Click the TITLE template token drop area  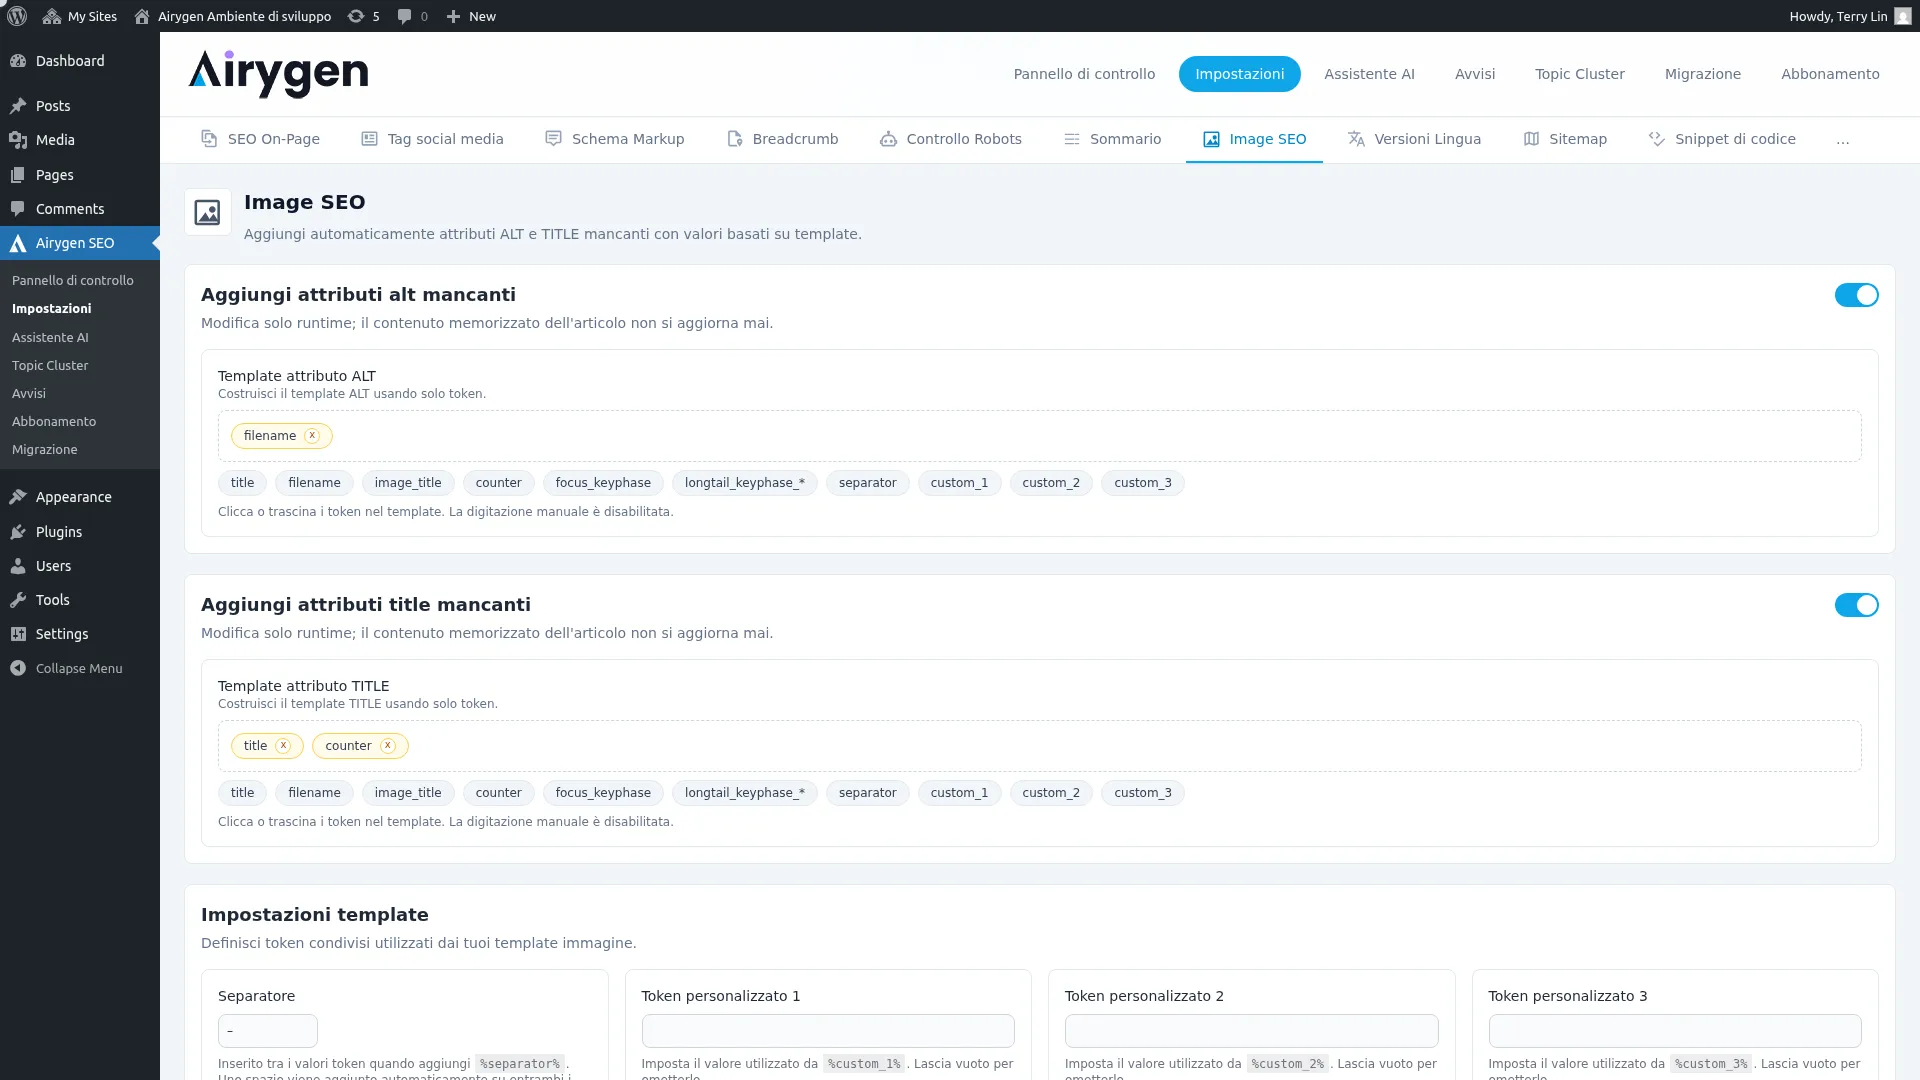pos(1040,746)
